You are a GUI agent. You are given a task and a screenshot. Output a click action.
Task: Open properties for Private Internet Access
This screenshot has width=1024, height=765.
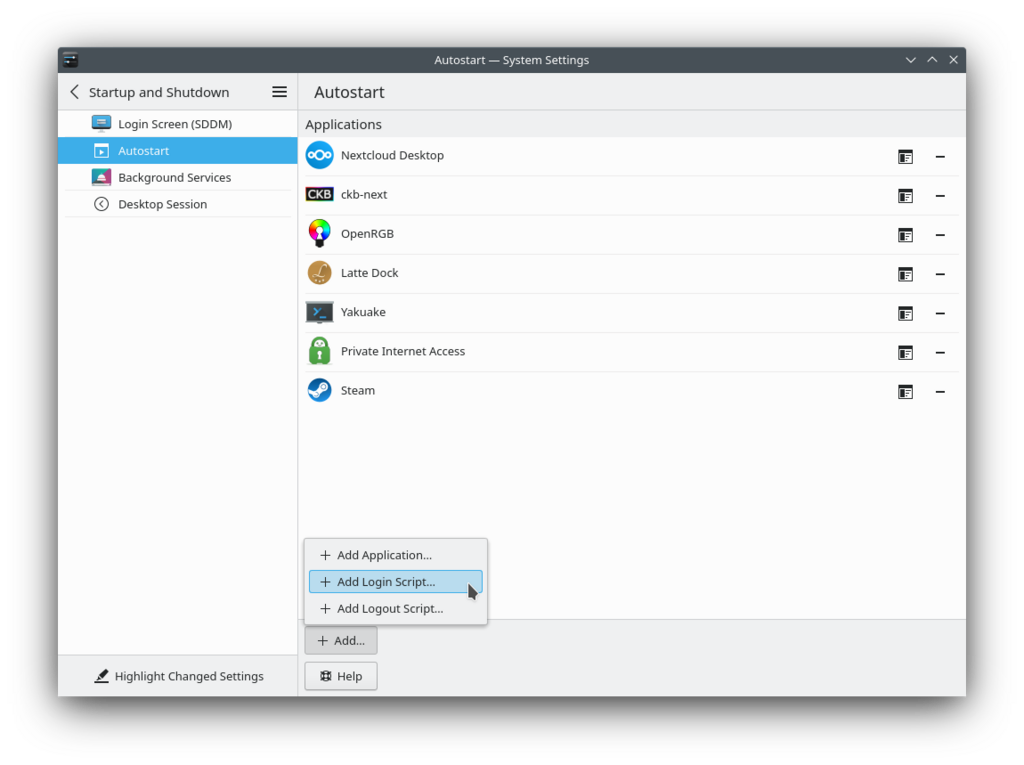point(905,353)
